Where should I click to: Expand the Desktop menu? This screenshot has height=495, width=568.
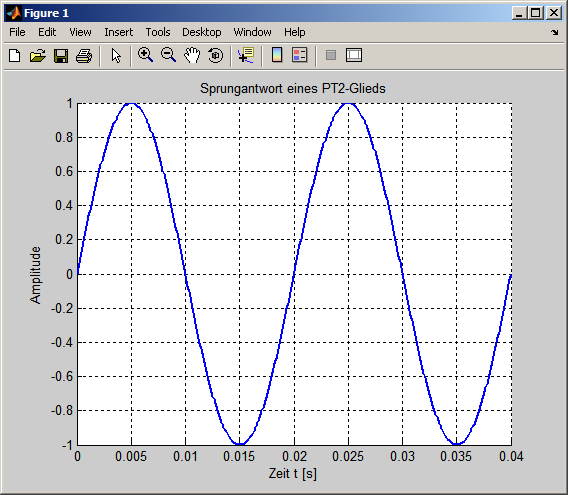[202, 32]
